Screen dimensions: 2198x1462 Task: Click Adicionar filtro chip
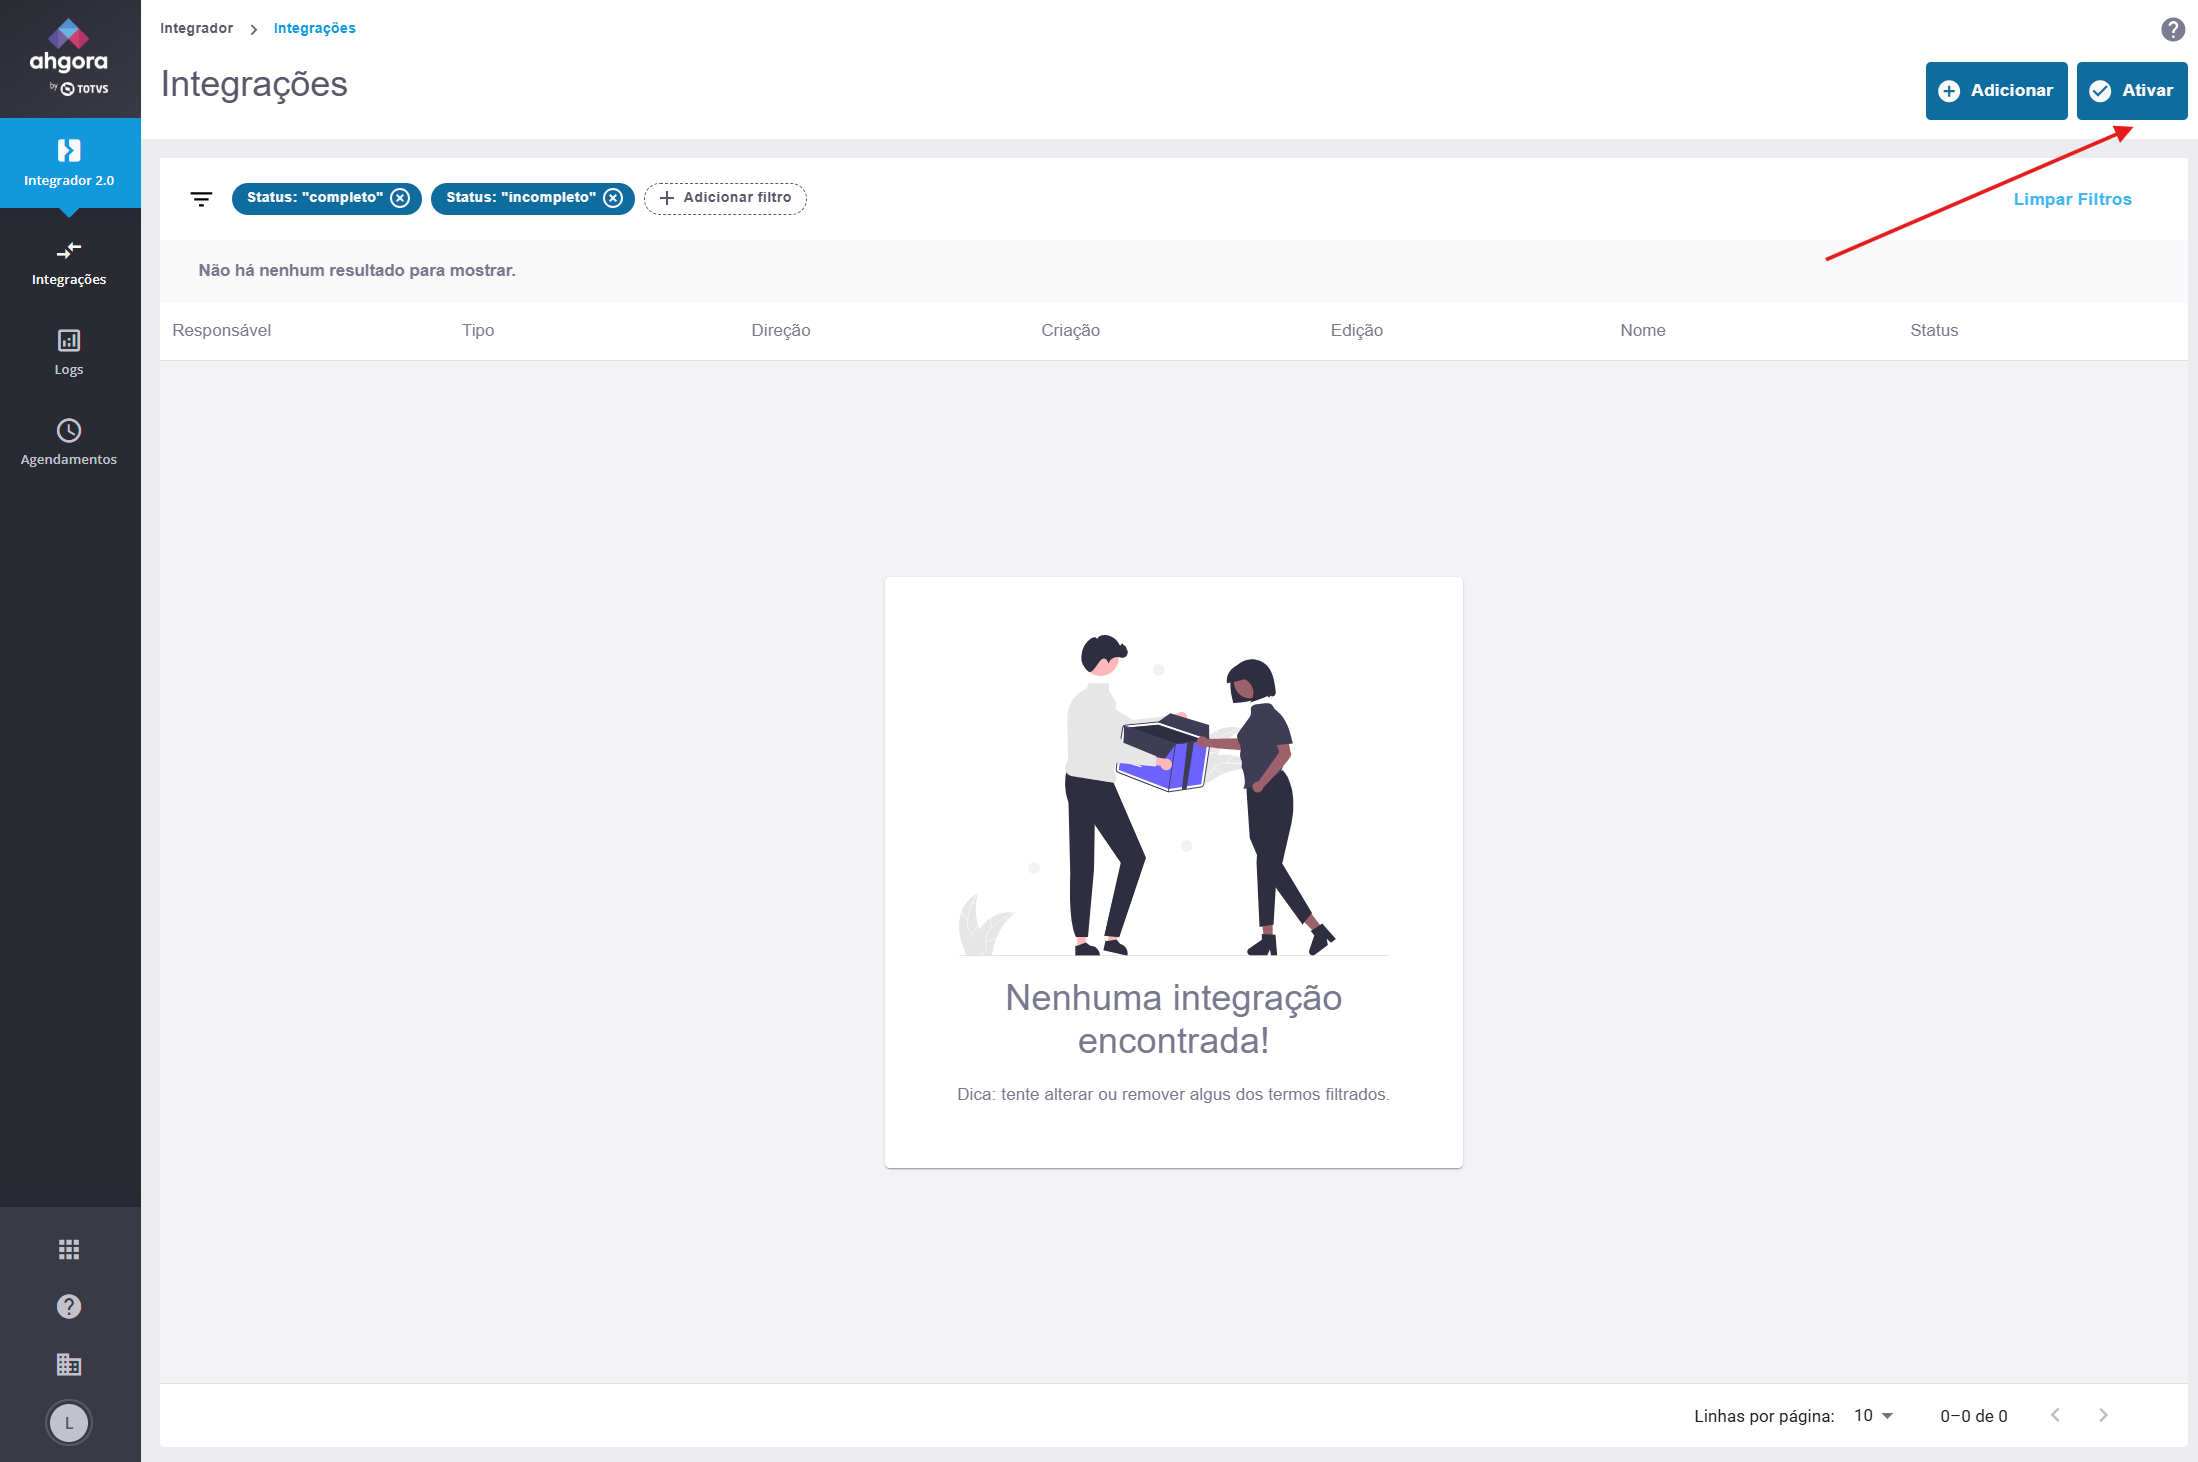click(725, 198)
